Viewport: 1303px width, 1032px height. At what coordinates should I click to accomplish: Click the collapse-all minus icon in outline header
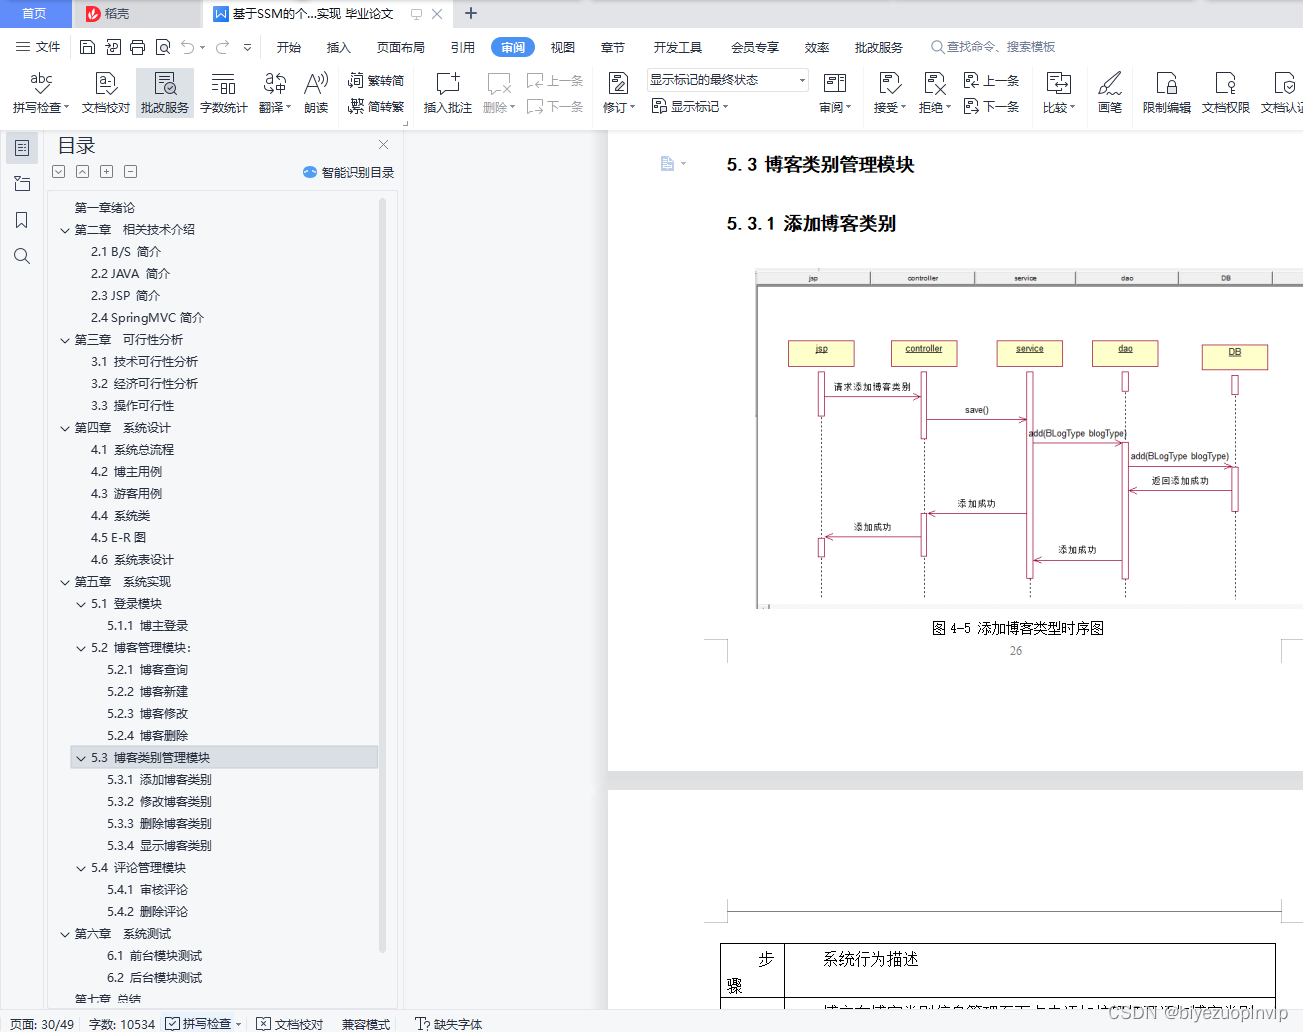pyautogui.click(x=131, y=172)
